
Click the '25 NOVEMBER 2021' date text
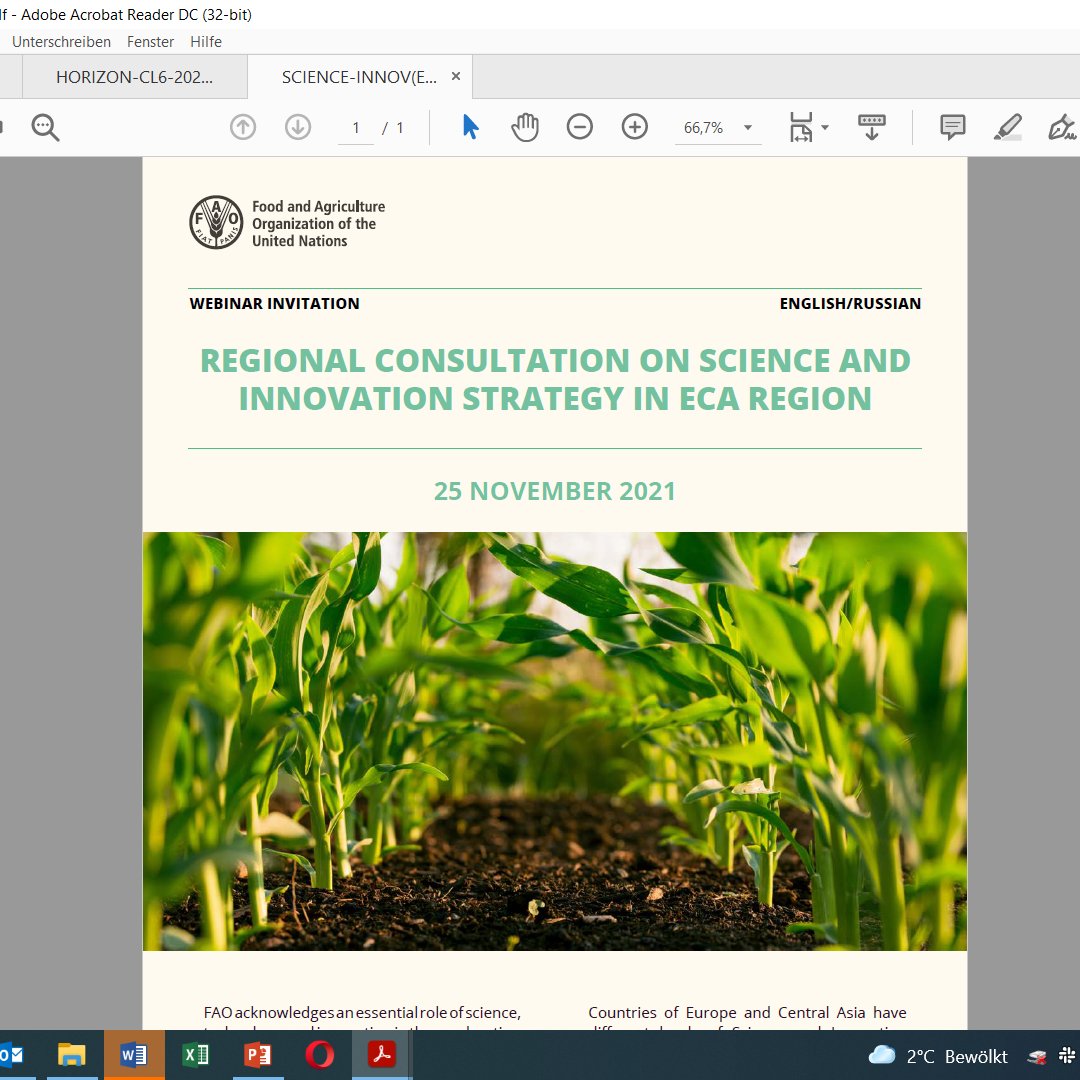pos(554,491)
